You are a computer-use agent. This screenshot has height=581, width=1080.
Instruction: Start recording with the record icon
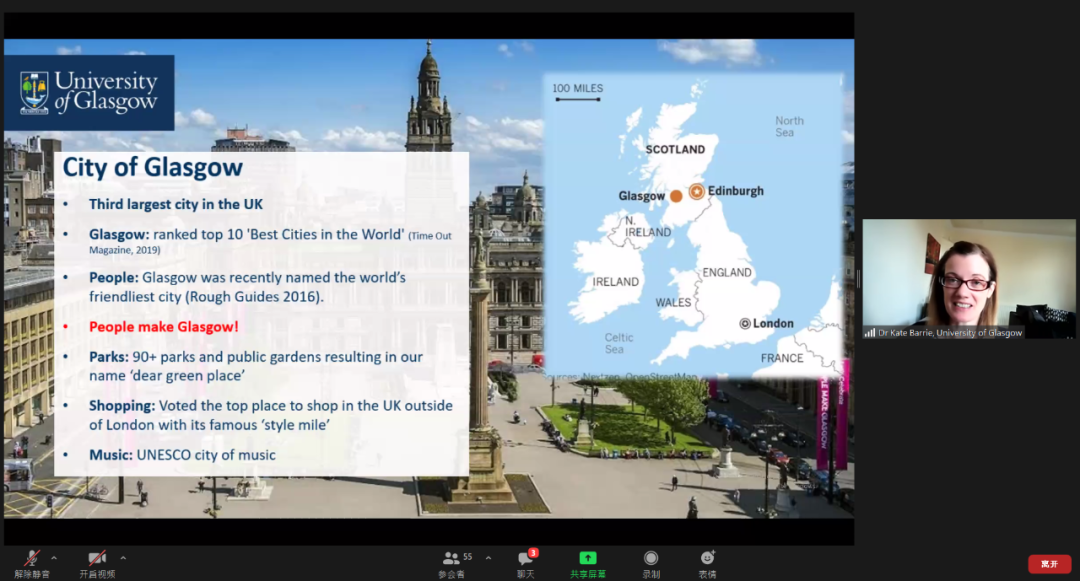point(651,564)
